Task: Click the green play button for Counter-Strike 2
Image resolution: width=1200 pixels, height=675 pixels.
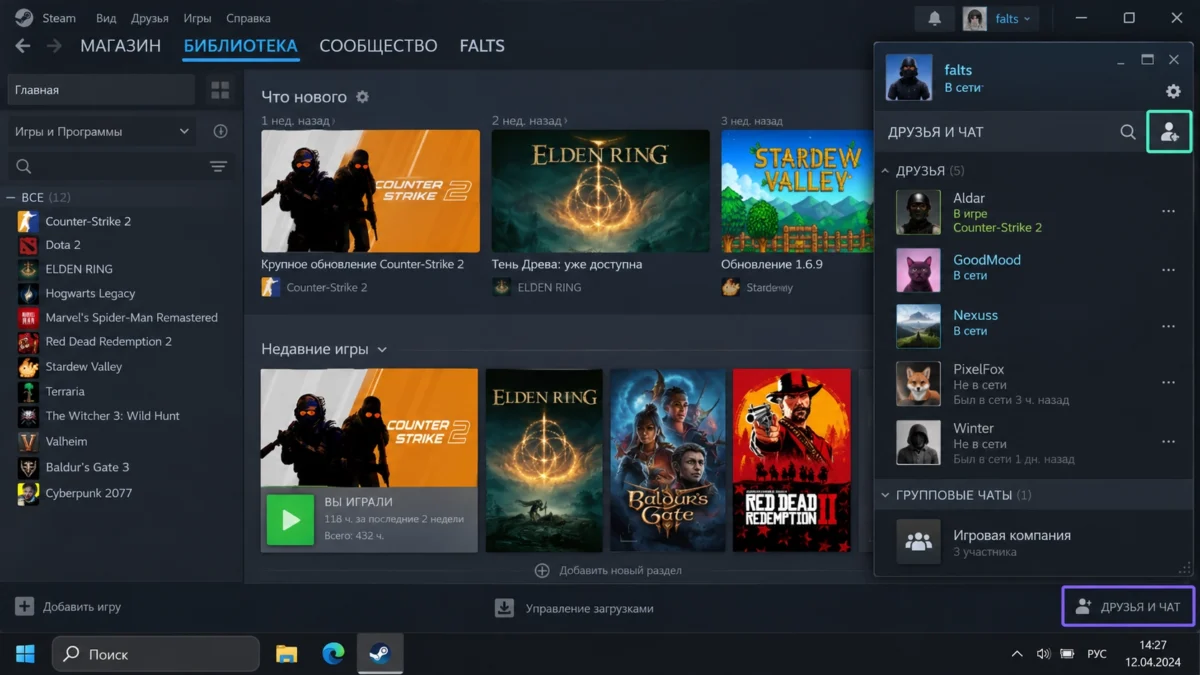Action: click(x=290, y=519)
